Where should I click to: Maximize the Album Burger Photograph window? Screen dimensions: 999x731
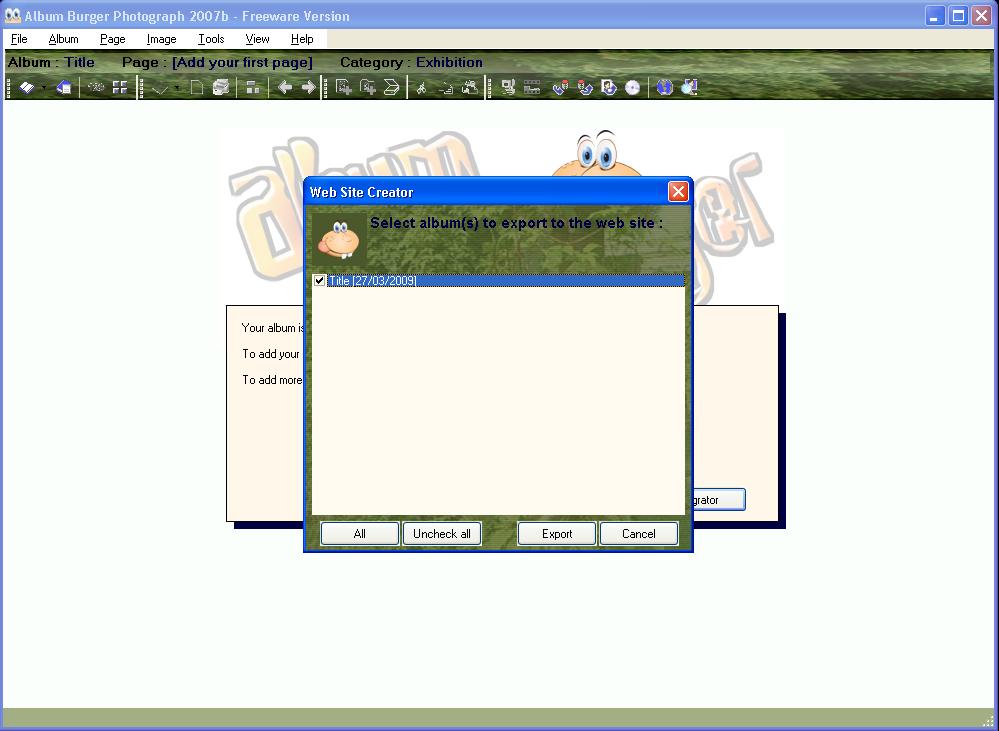[958, 16]
